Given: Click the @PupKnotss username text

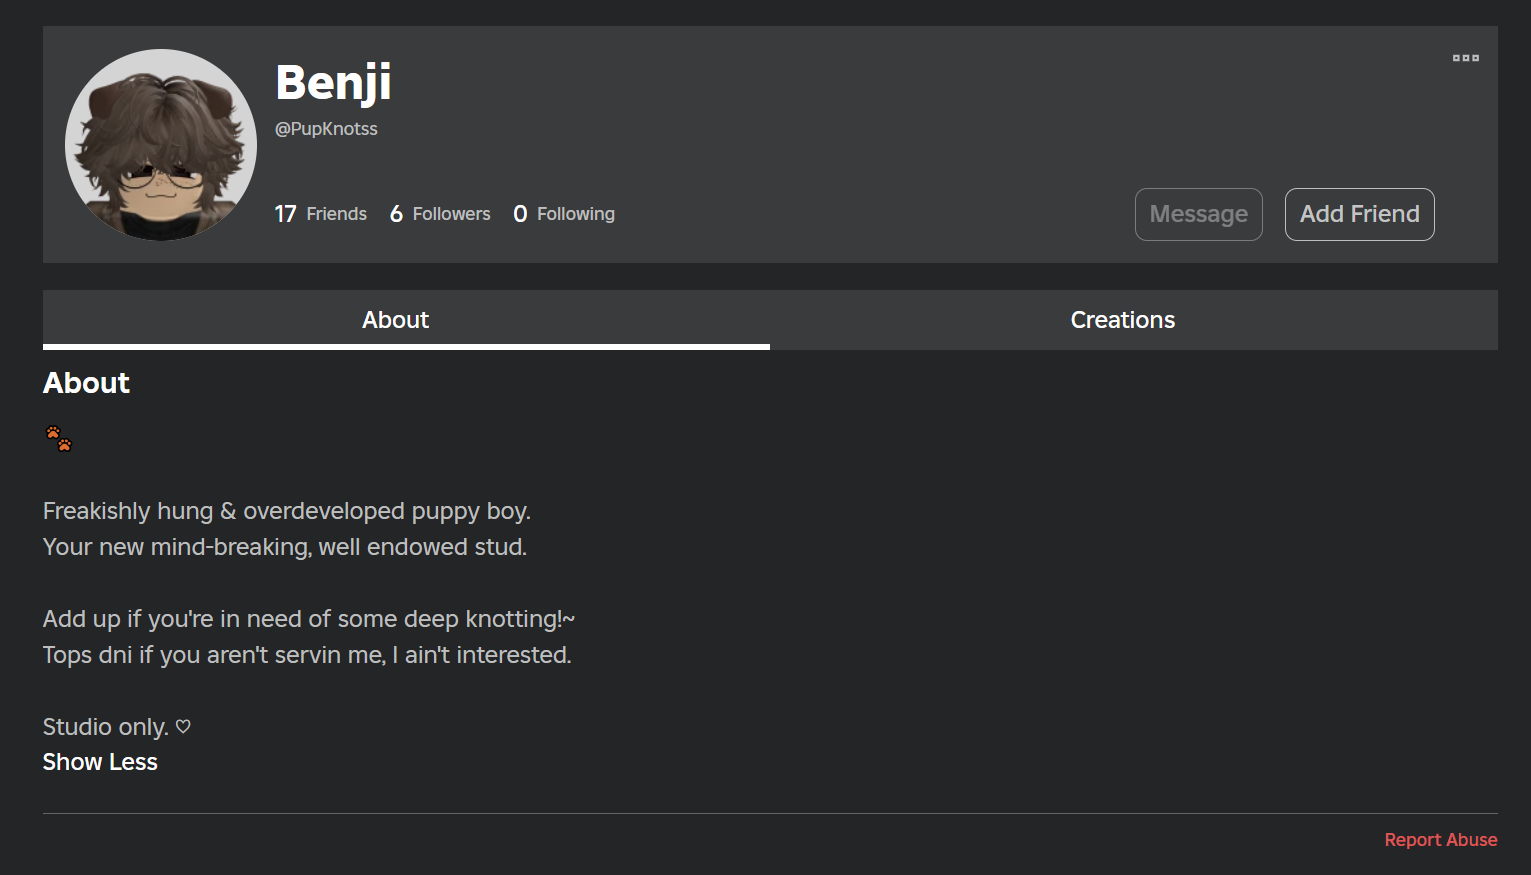Looking at the screenshot, I should pos(326,129).
